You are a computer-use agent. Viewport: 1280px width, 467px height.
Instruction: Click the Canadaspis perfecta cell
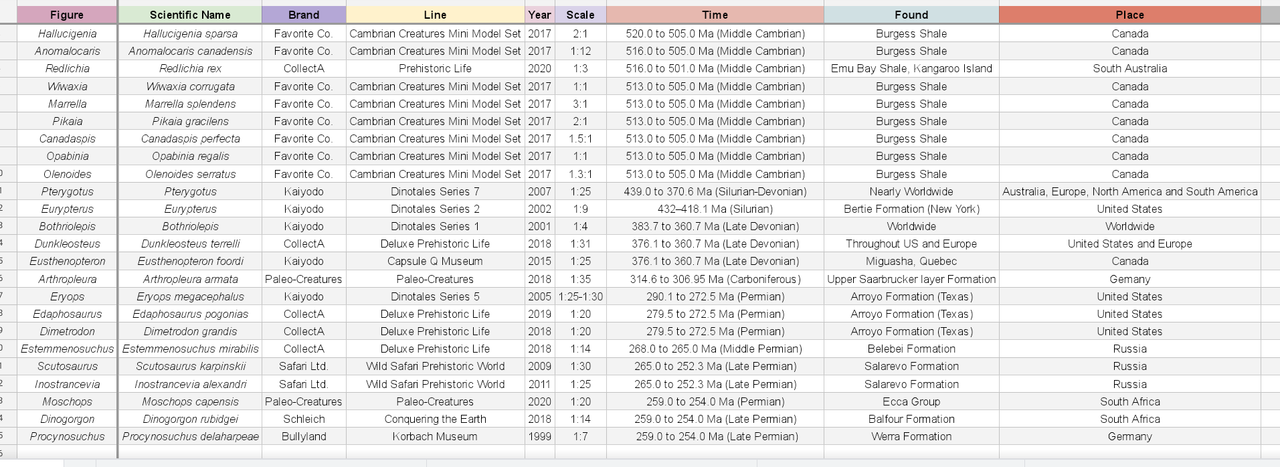click(190, 139)
